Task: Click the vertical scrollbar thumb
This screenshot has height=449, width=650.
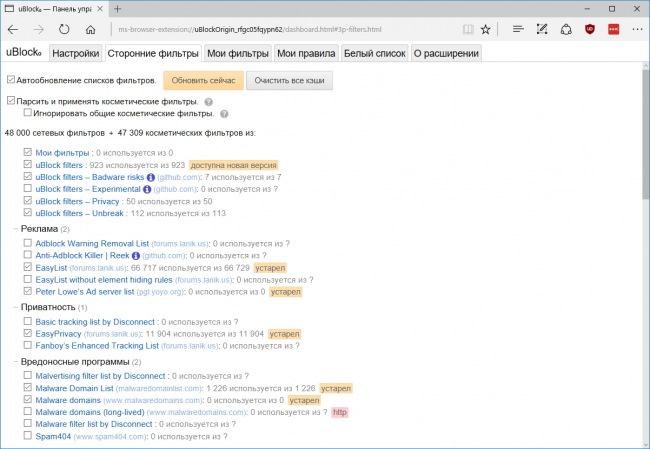Action: click(x=645, y=135)
